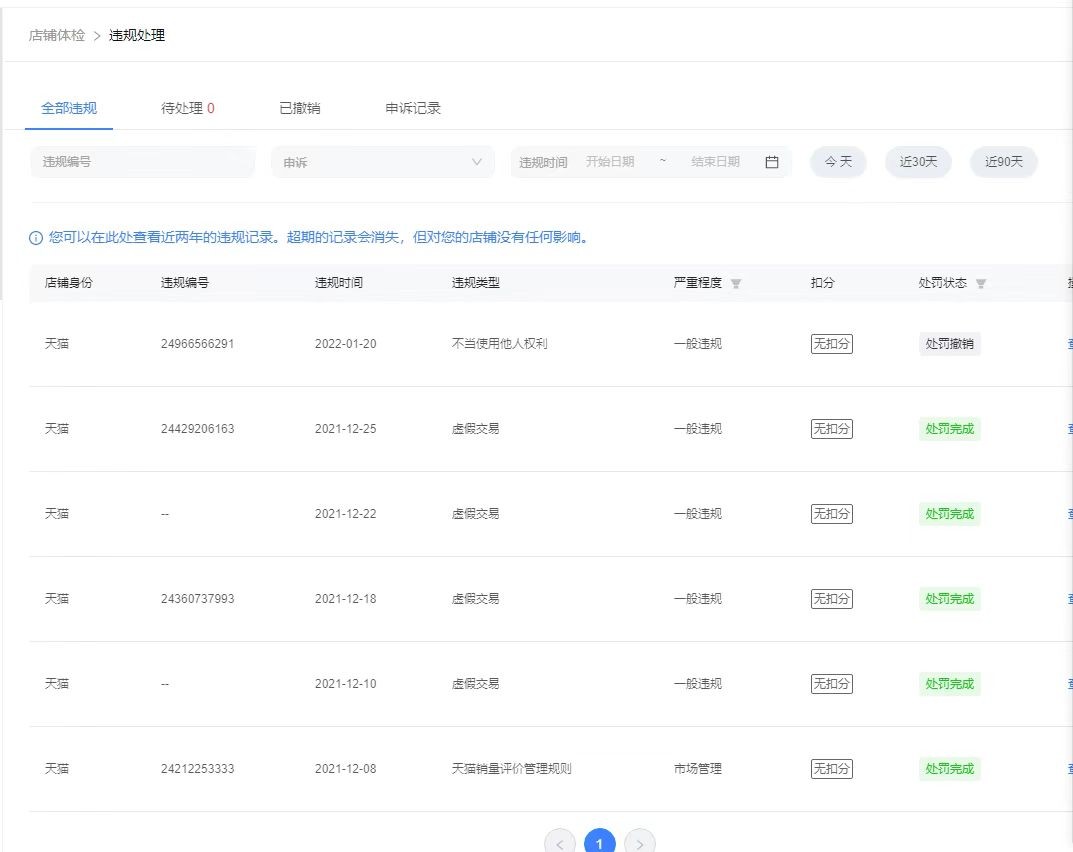Click the date 2022-01-20

coord(346,344)
